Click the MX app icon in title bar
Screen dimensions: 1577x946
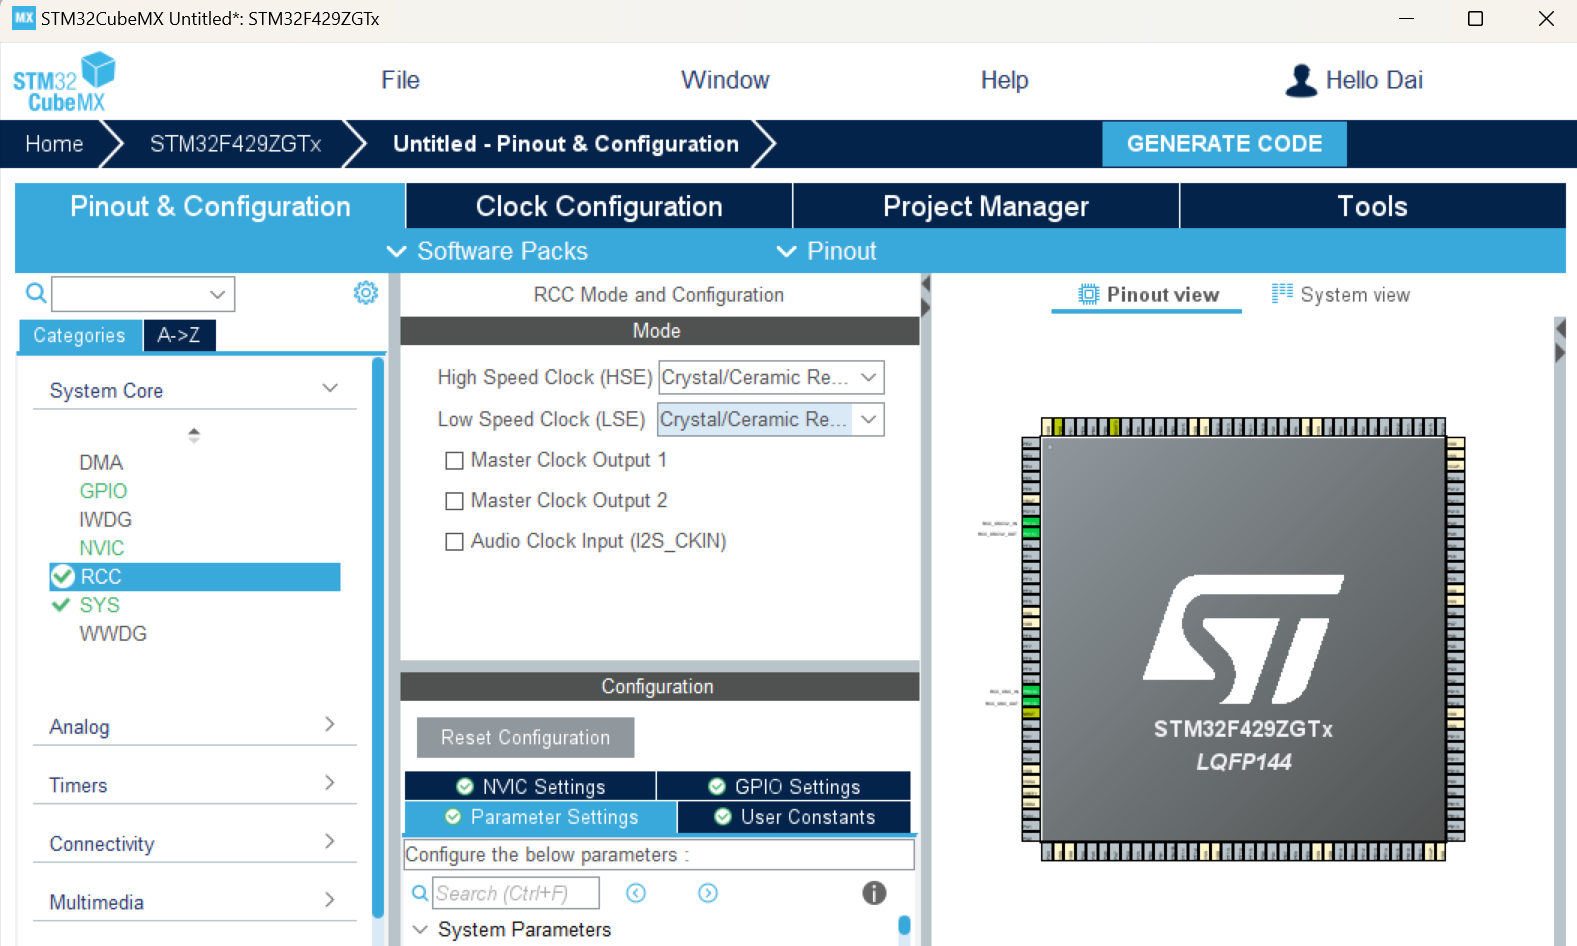(23, 18)
